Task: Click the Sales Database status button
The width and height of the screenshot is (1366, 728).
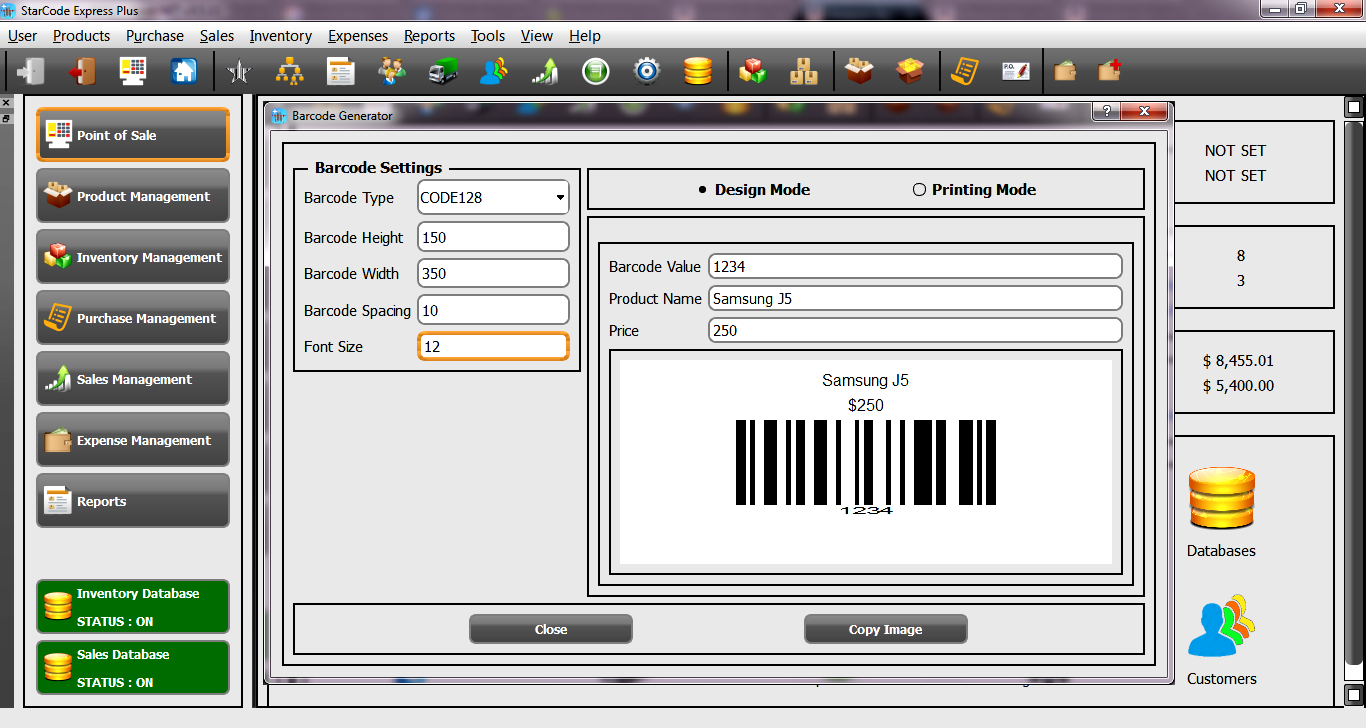Action: click(x=133, y=667)
